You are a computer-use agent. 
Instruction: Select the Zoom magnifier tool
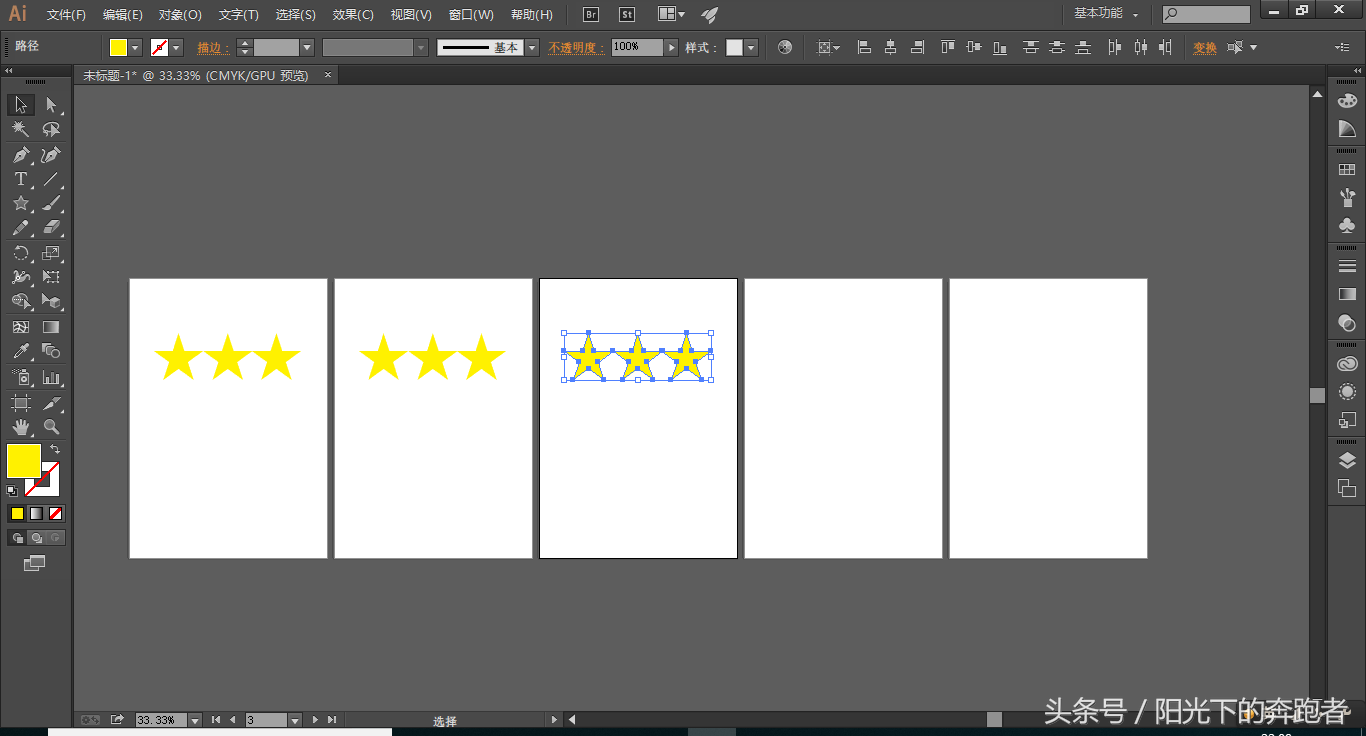[x=51, y=427]
